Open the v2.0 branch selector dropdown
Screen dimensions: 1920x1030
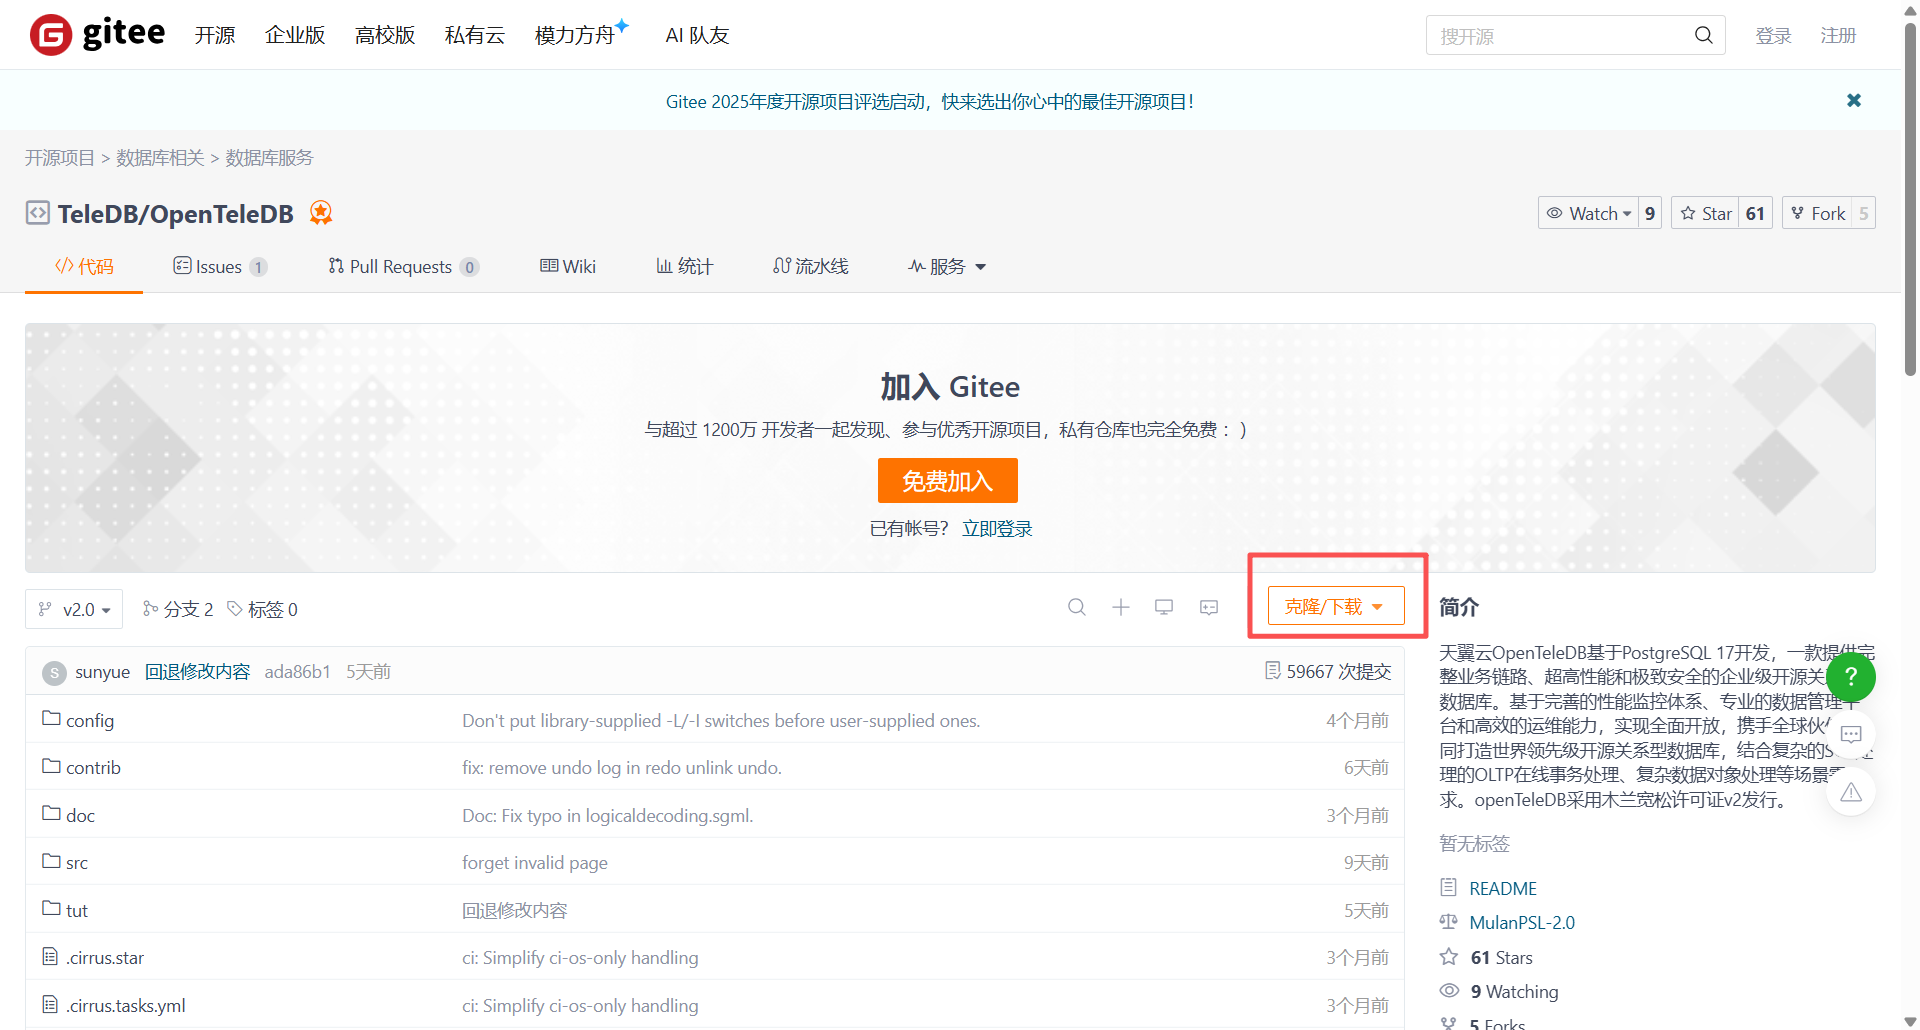(74, 609)
